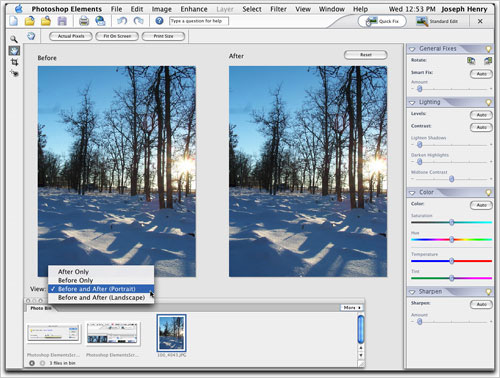Viewport: 500px width, 378px height.
Task: Click the Print icon in toolbar
Action: tap(84, 21)
